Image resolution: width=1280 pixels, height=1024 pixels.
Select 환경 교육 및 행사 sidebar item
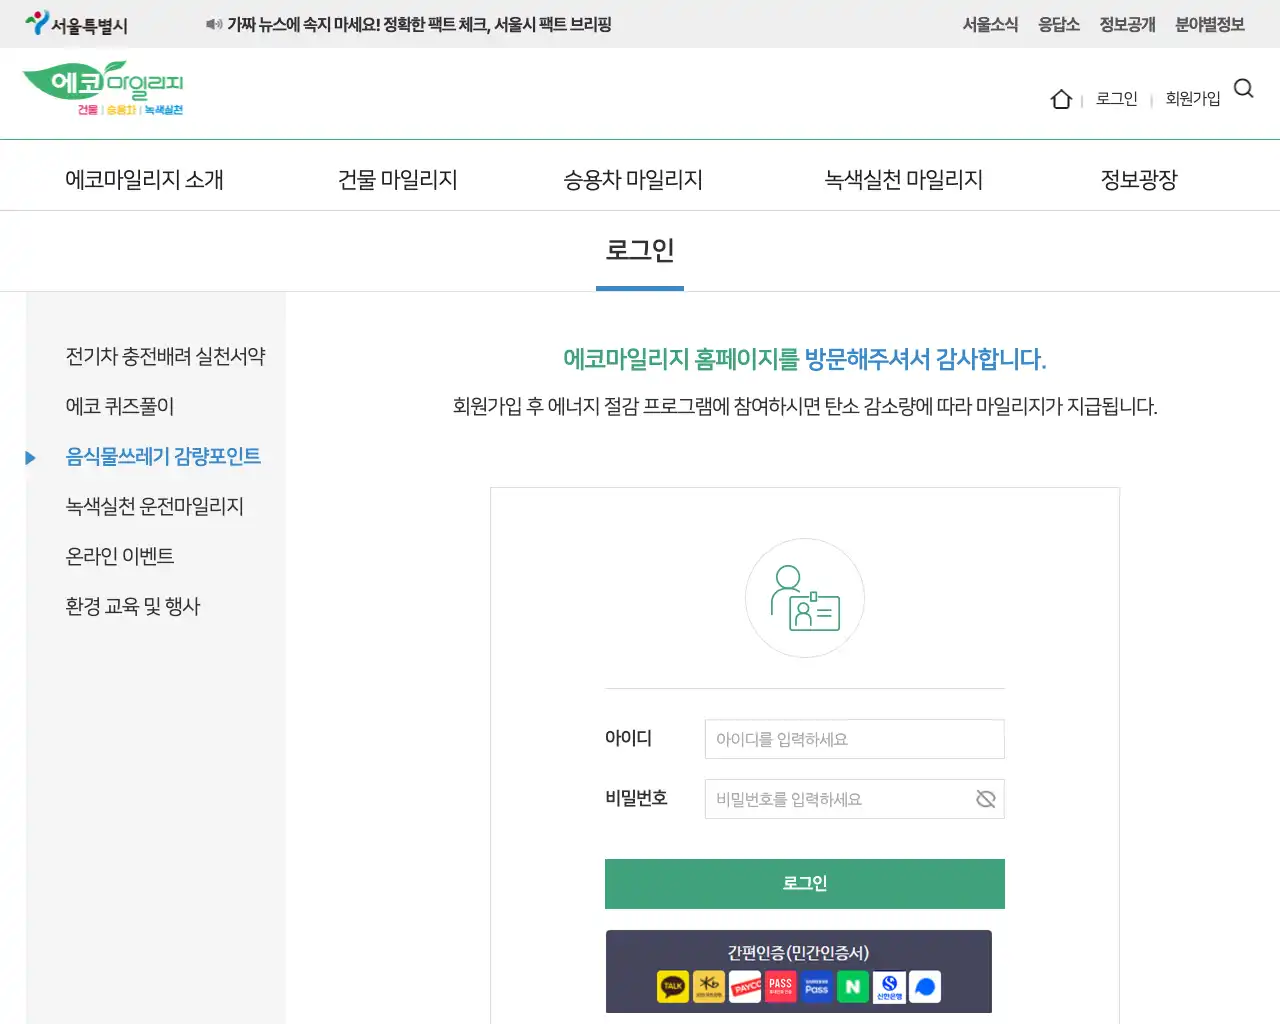133,607
